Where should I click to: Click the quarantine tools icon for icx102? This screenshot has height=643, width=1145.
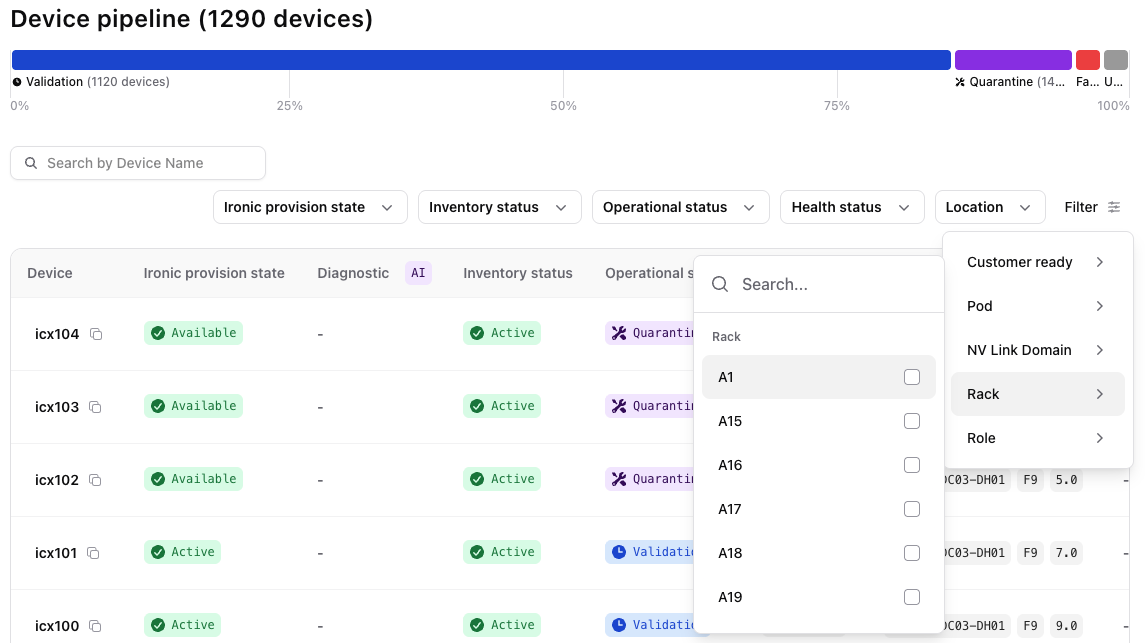[619, 480]
